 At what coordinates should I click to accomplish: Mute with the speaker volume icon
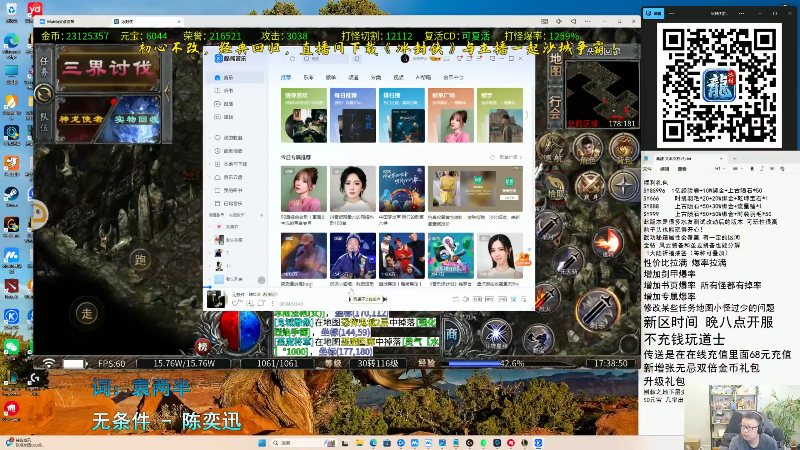(466, 299)
